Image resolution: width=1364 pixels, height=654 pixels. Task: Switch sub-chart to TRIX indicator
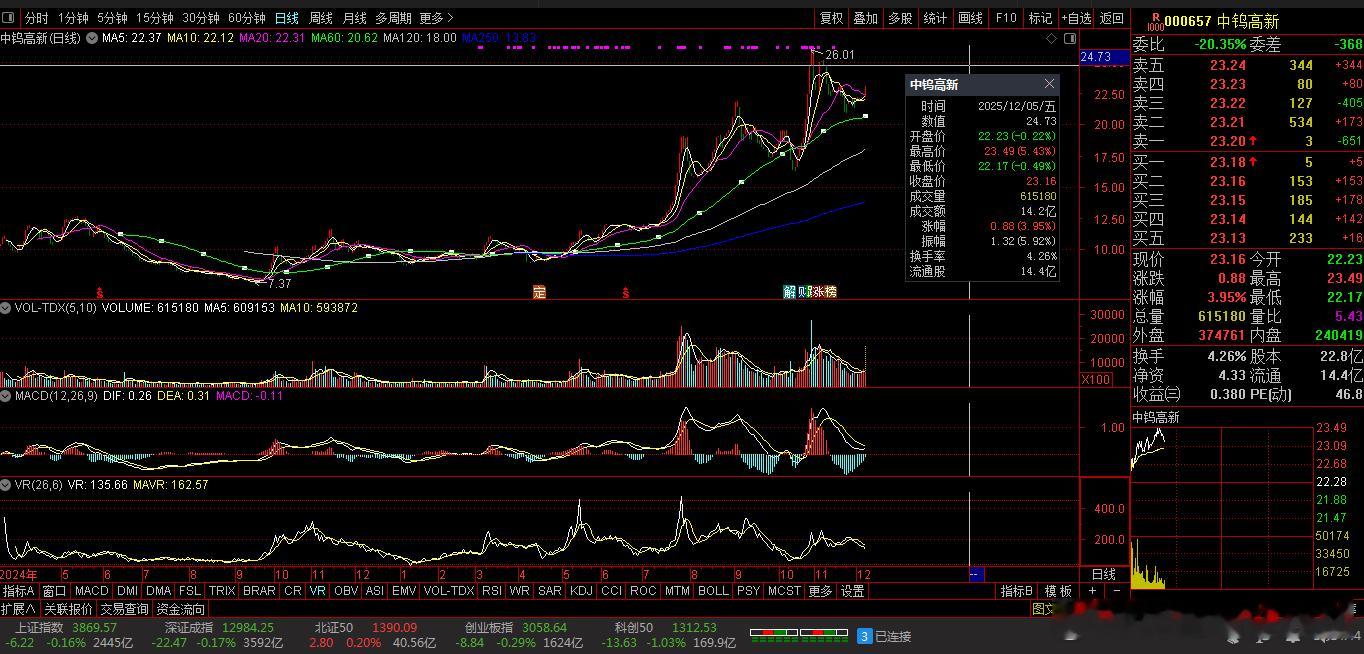(222, 591)
